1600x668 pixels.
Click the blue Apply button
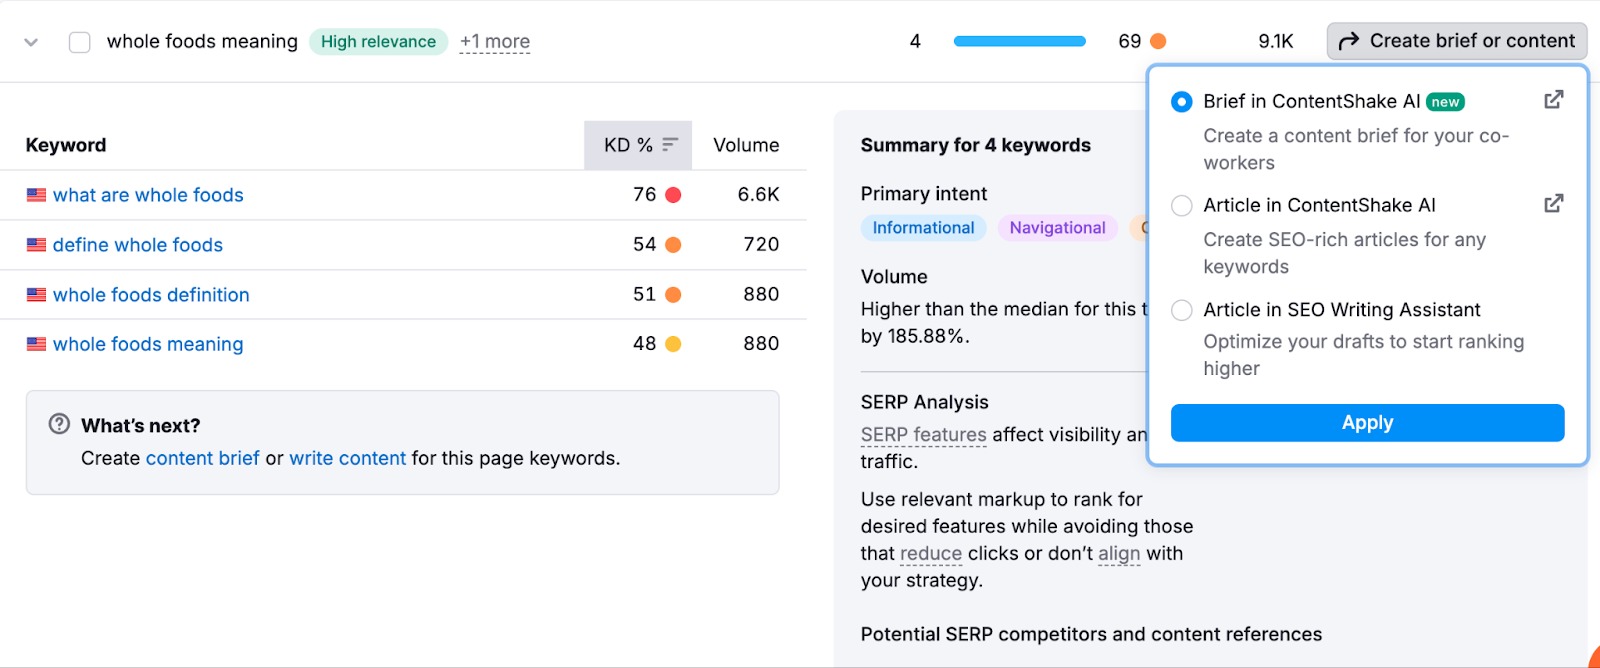(x=1367, y=423)
